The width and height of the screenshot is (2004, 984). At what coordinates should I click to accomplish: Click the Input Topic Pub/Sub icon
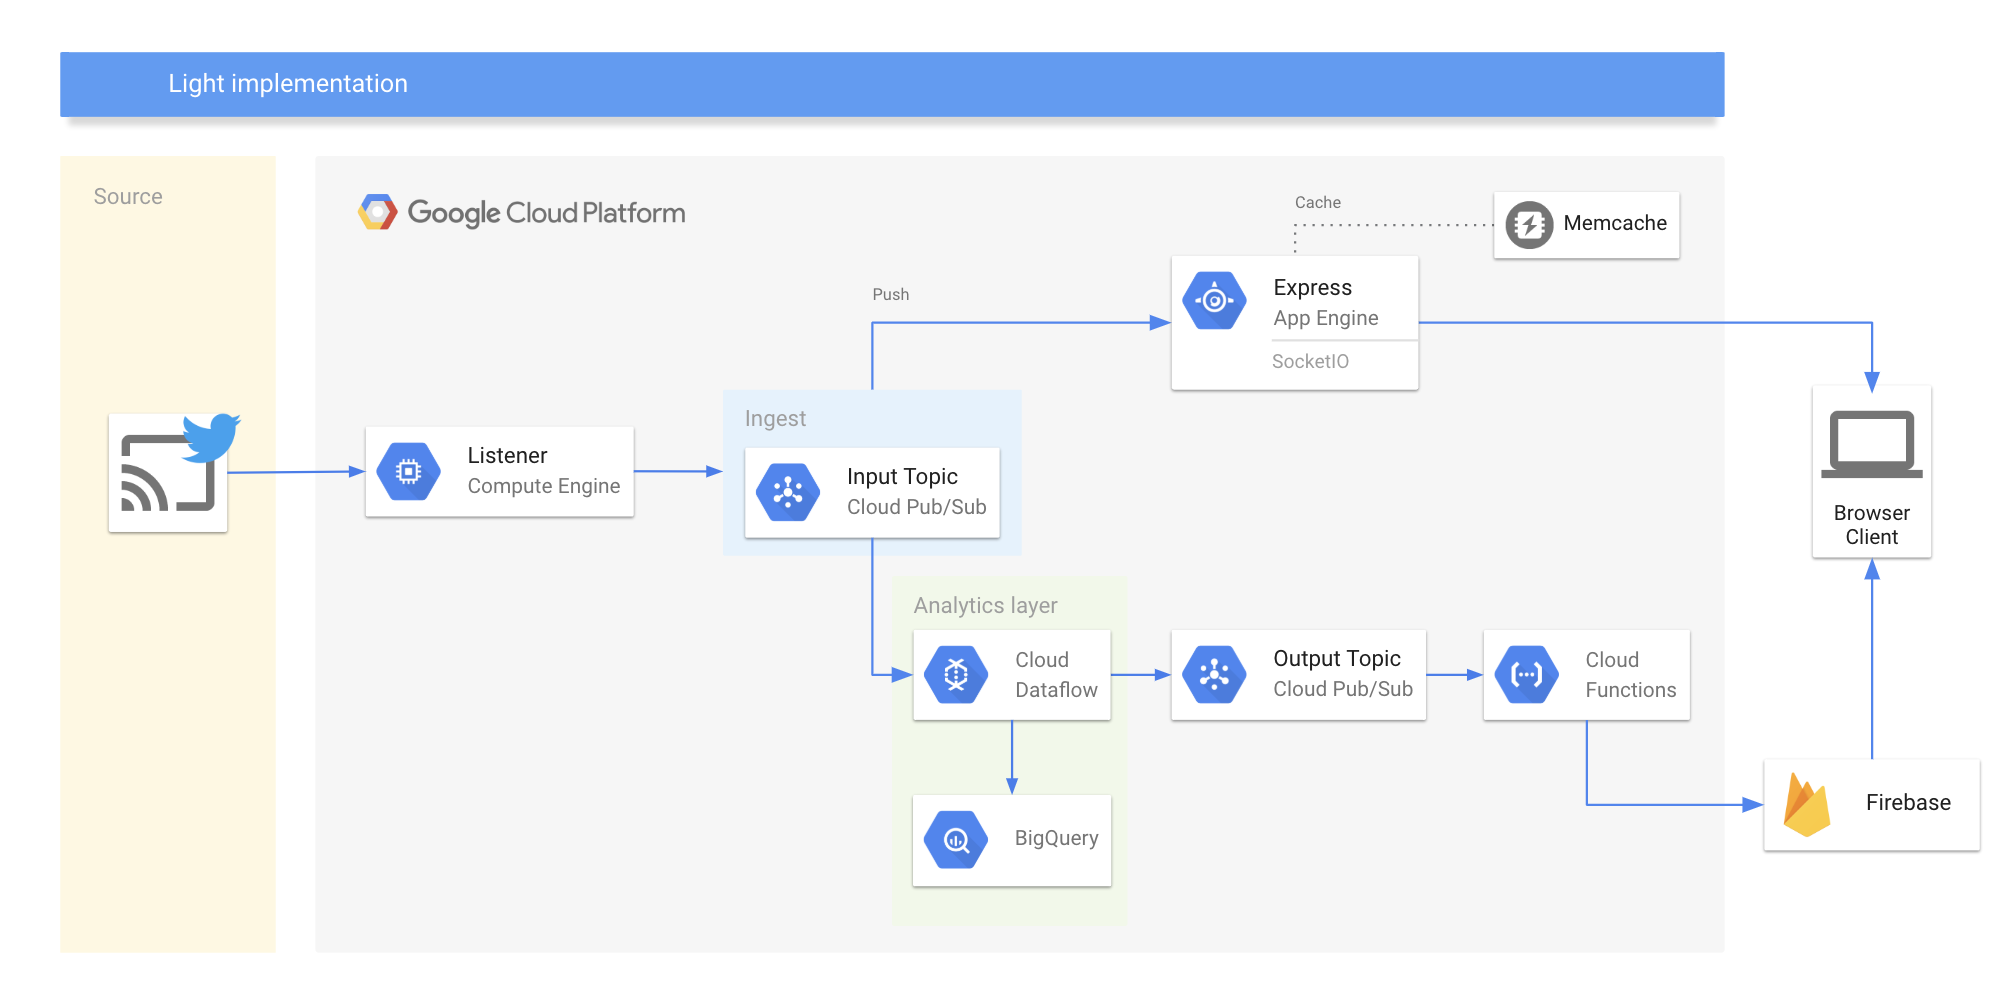(788, 492)
